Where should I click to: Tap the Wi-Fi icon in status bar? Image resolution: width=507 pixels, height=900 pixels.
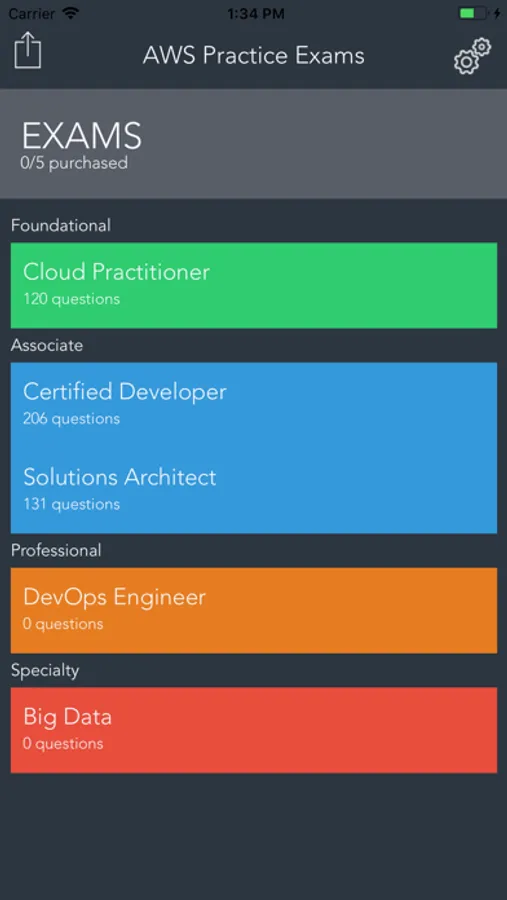coord(71,14)
